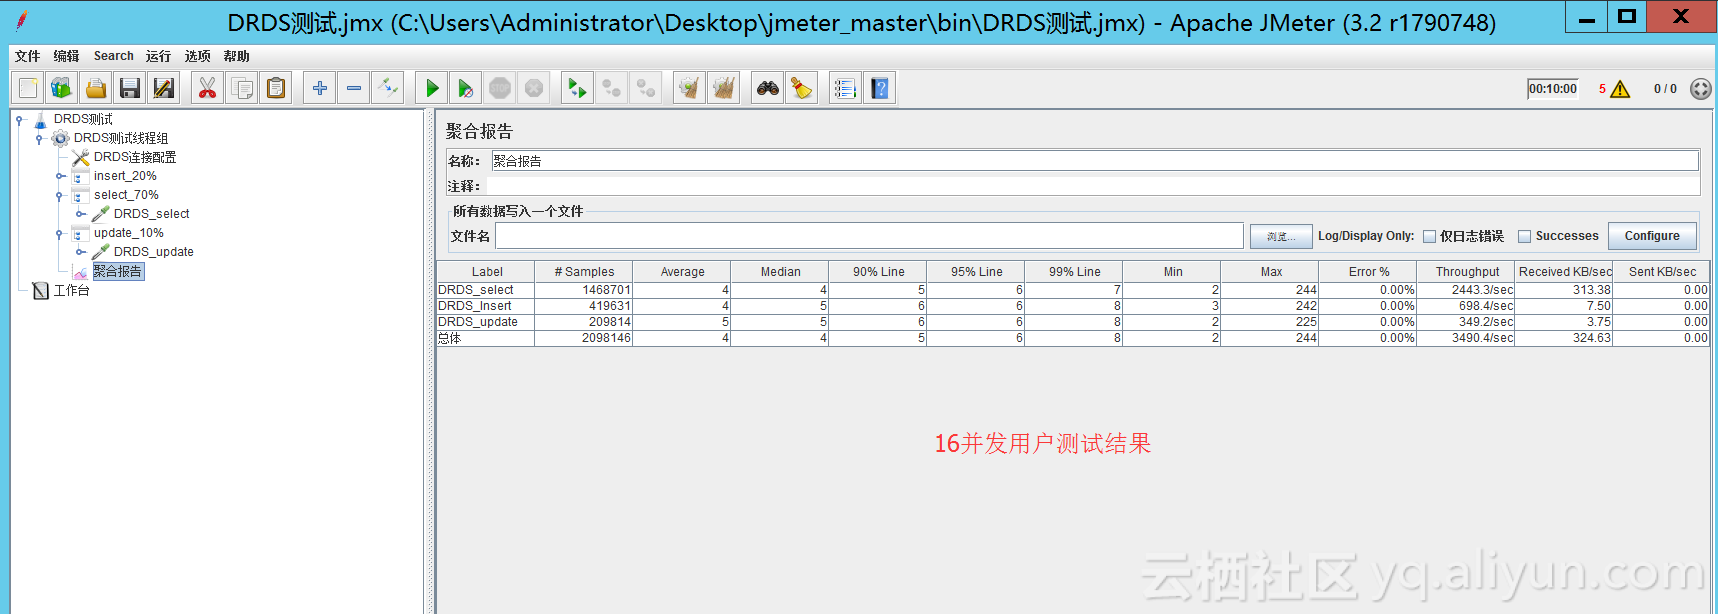The width and height of the screenshot is (1718, 614).
Task: Select the DRDS_Insert row label
Action: click(x=486, y=306)
